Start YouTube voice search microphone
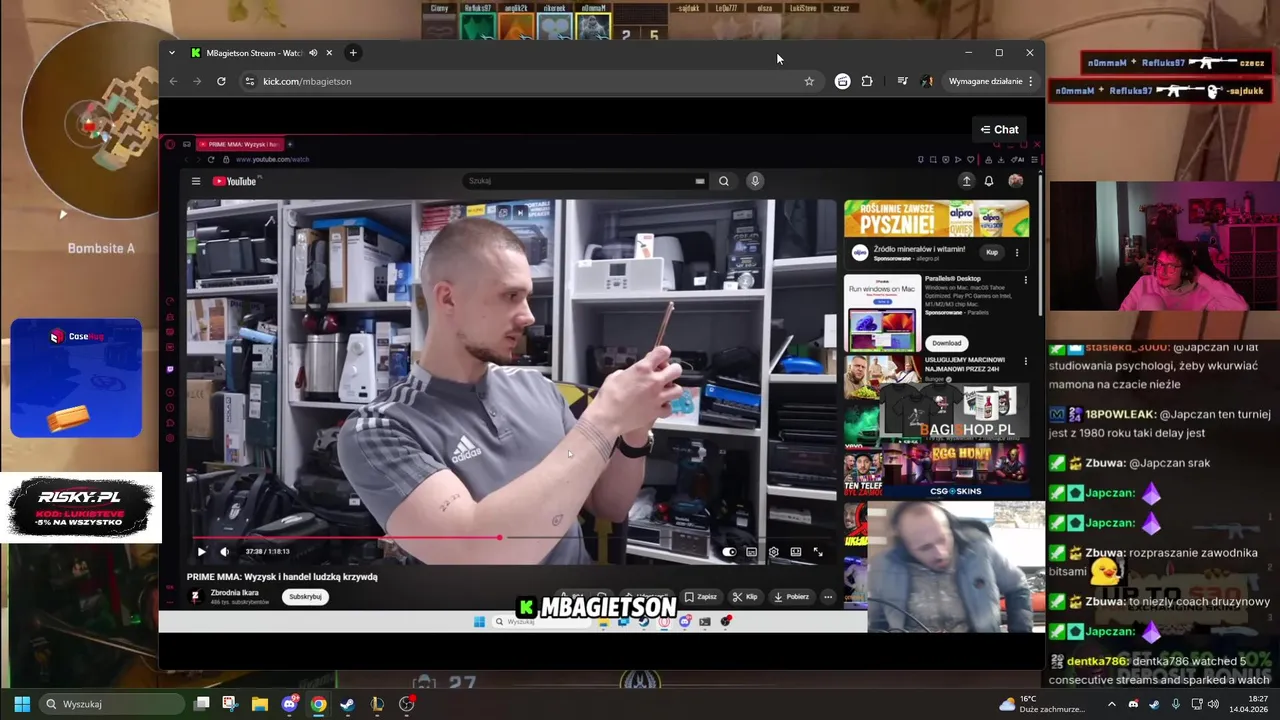This screenshot has height=720, width=1280. click(755, 181)
